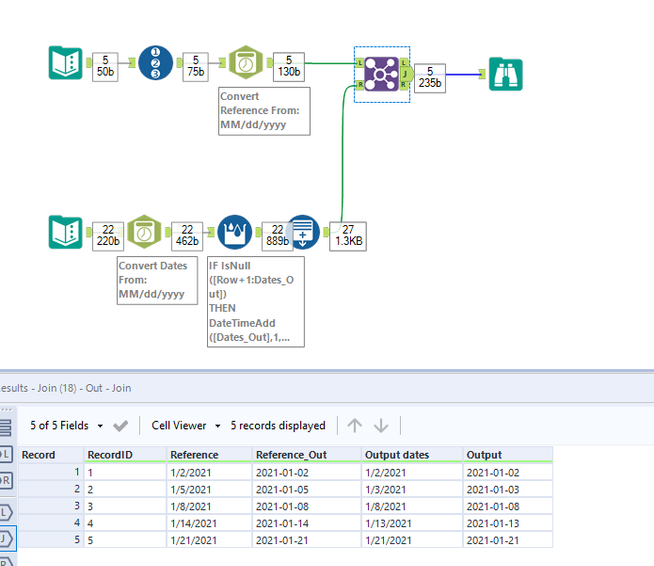Select the 5 235b connection label

point(430,78)
